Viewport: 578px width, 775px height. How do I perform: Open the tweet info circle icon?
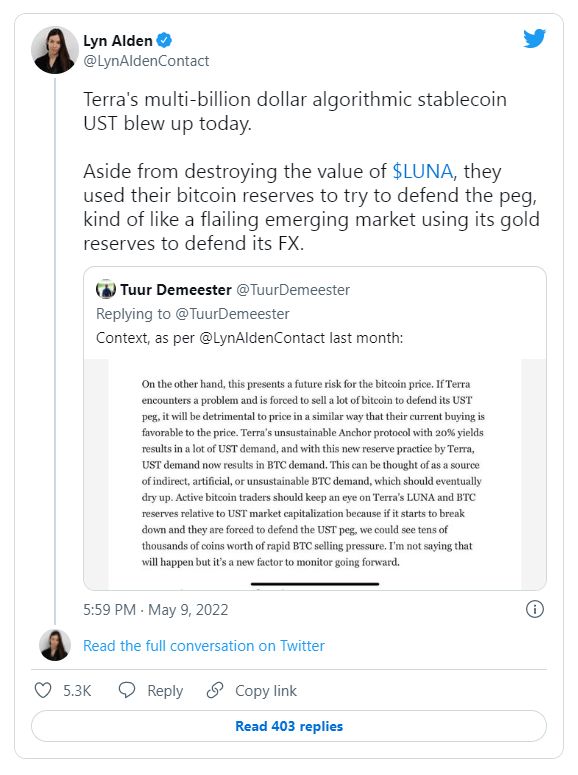coord(534,609)
